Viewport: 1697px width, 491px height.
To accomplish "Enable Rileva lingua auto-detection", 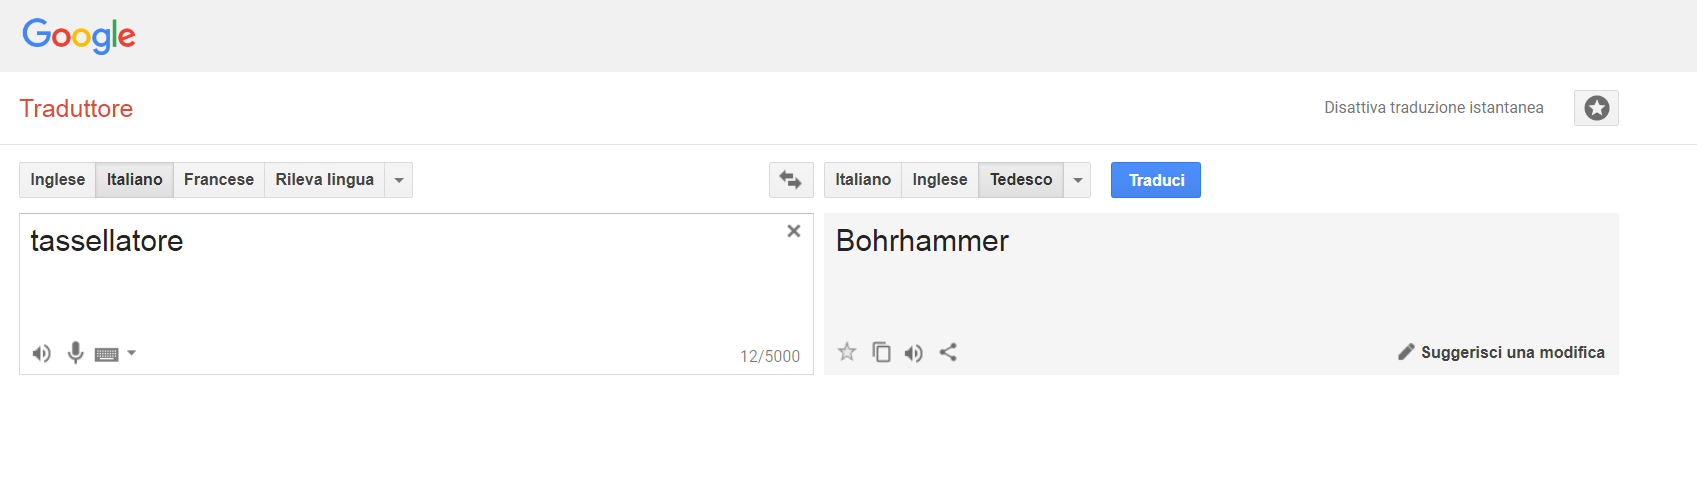I will (x=324, y=180).
